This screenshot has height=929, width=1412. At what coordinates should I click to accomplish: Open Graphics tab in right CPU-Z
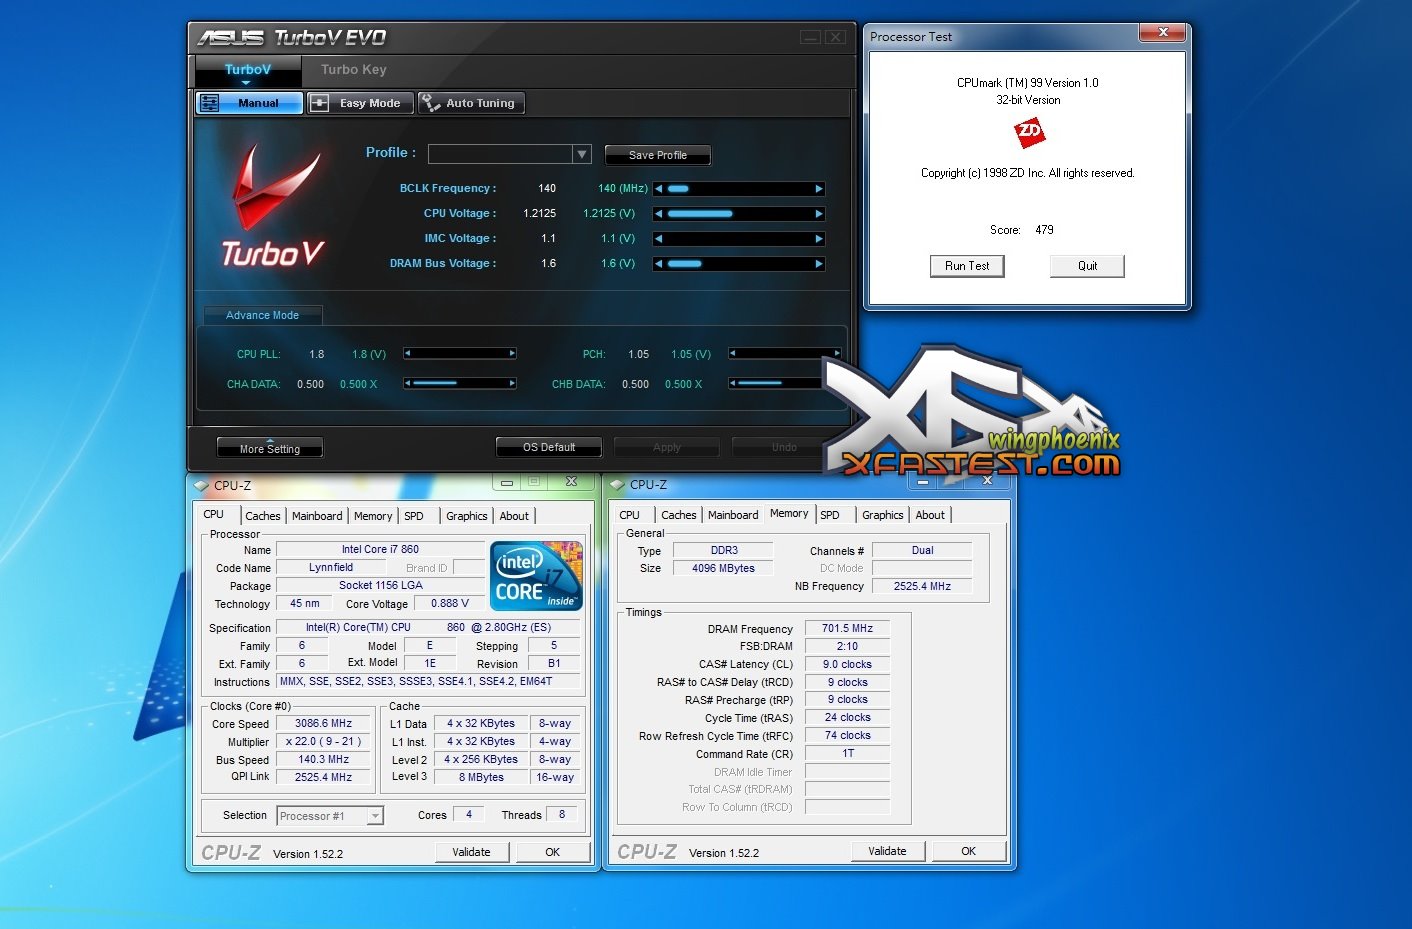click(x=883, y=515)
